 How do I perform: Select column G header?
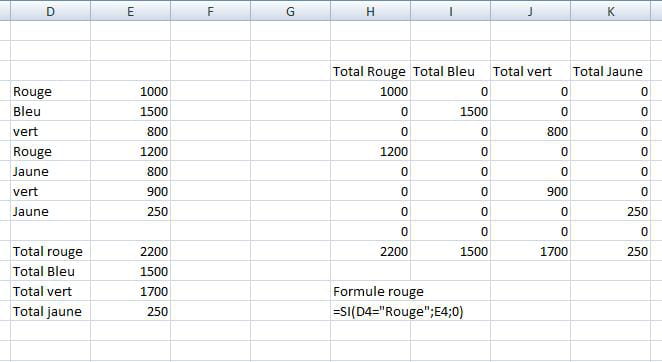(290, 11)
